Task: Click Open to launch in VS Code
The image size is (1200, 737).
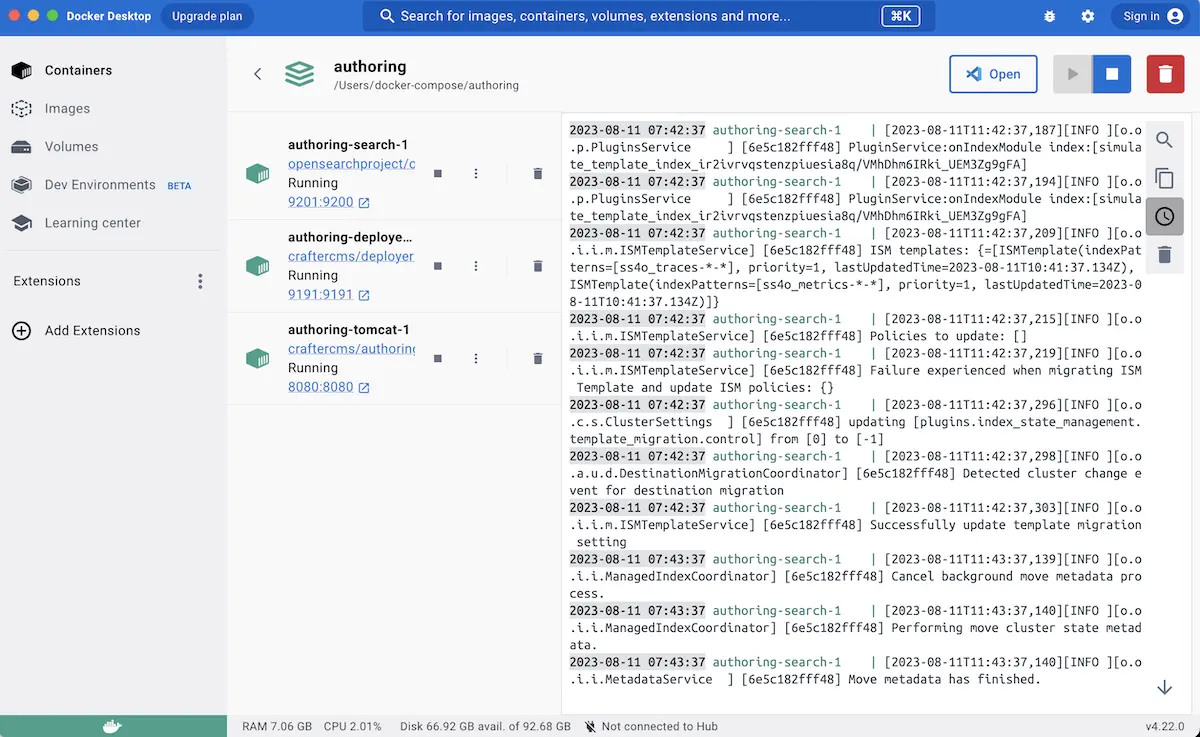Action: (x=993, y=74)
